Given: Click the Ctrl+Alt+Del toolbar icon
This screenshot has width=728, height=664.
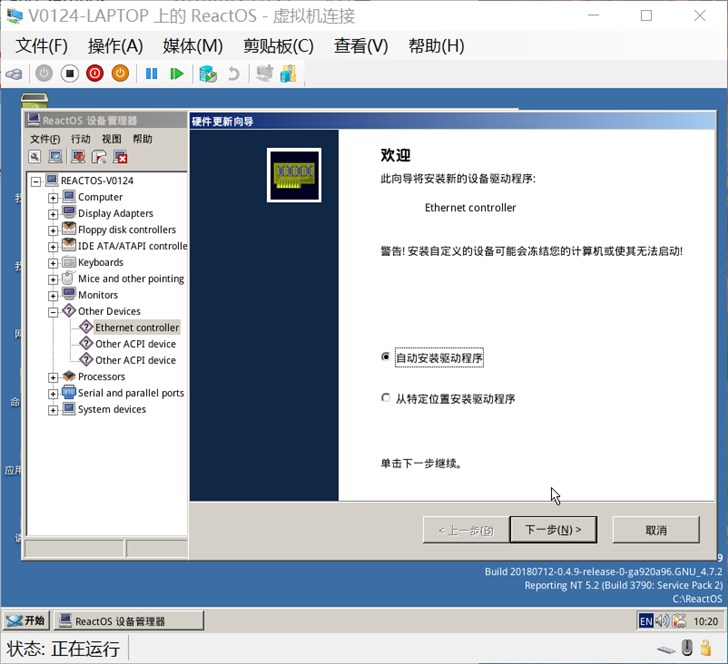Looking at the screenshot, I should (x=14, y=74).
